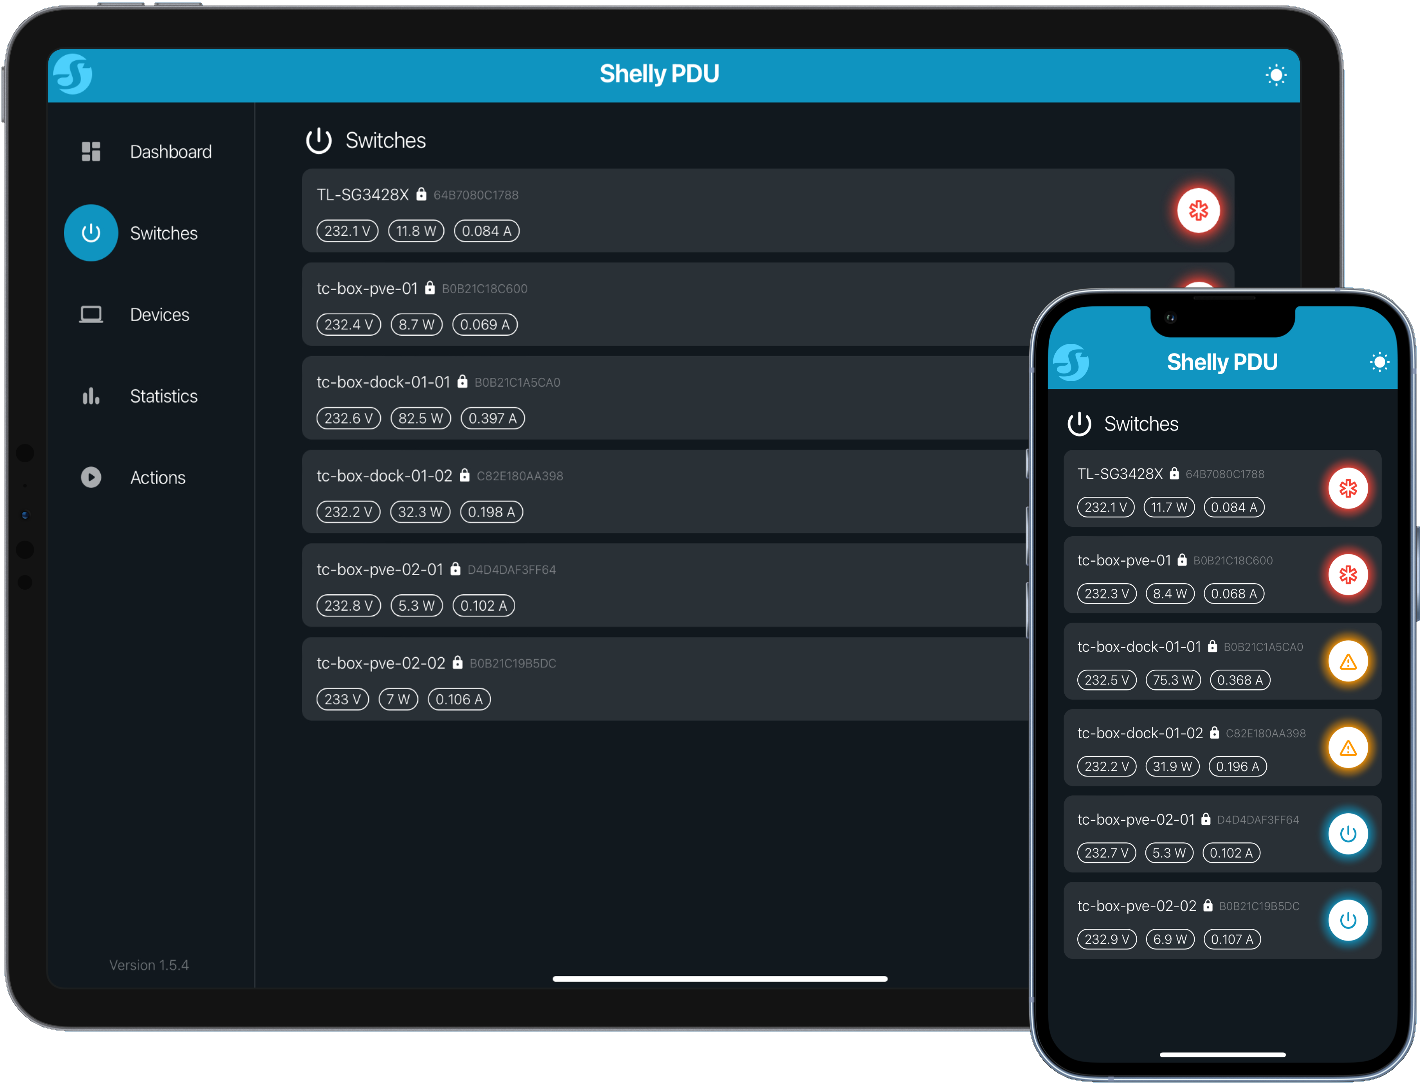Click lock icon beside tc-box-pve-02-01 on phone
The height and width of the screenshot is (1086, 1420).
[x=1205, y=819]
